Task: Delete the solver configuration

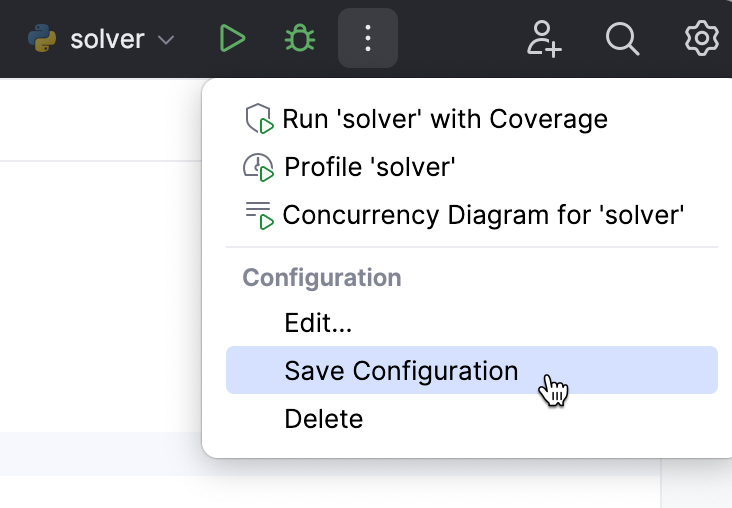Action: (x=324, y=418)
